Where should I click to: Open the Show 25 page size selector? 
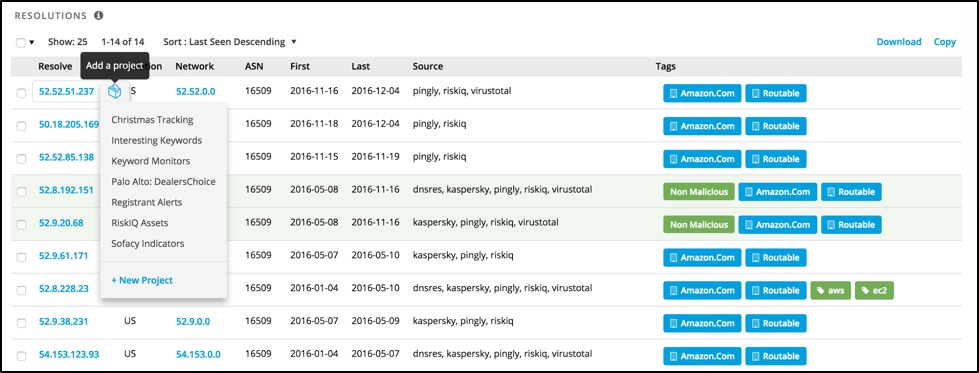coord(67,42)
